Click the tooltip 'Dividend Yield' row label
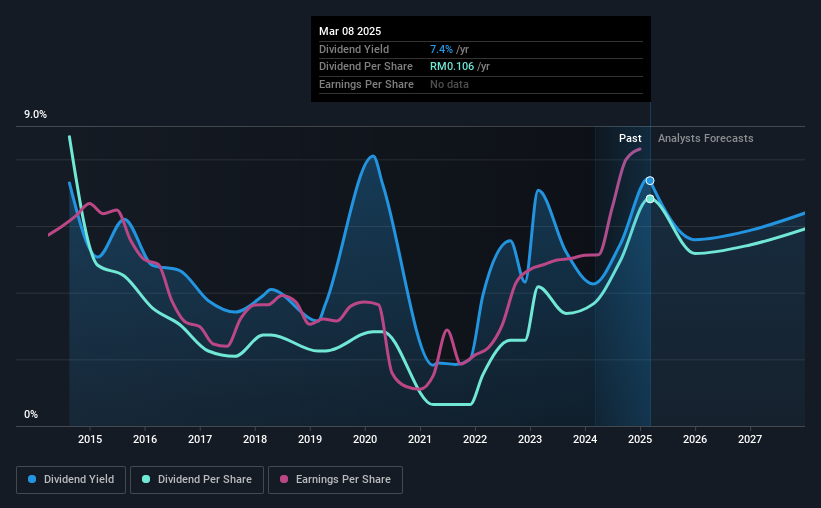 pos(354,49)
